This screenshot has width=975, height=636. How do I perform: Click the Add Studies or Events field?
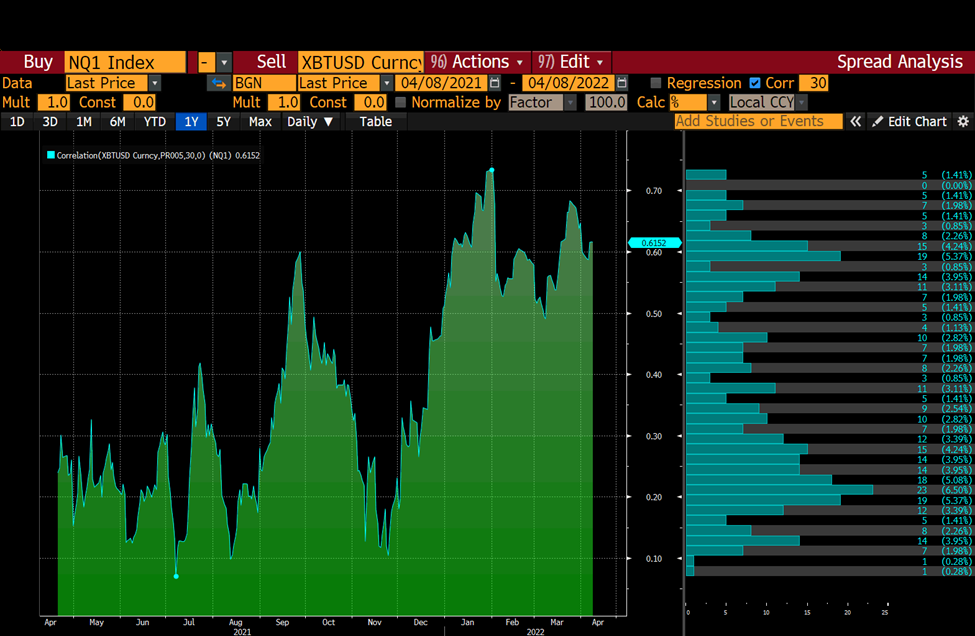tap(759, 121)
